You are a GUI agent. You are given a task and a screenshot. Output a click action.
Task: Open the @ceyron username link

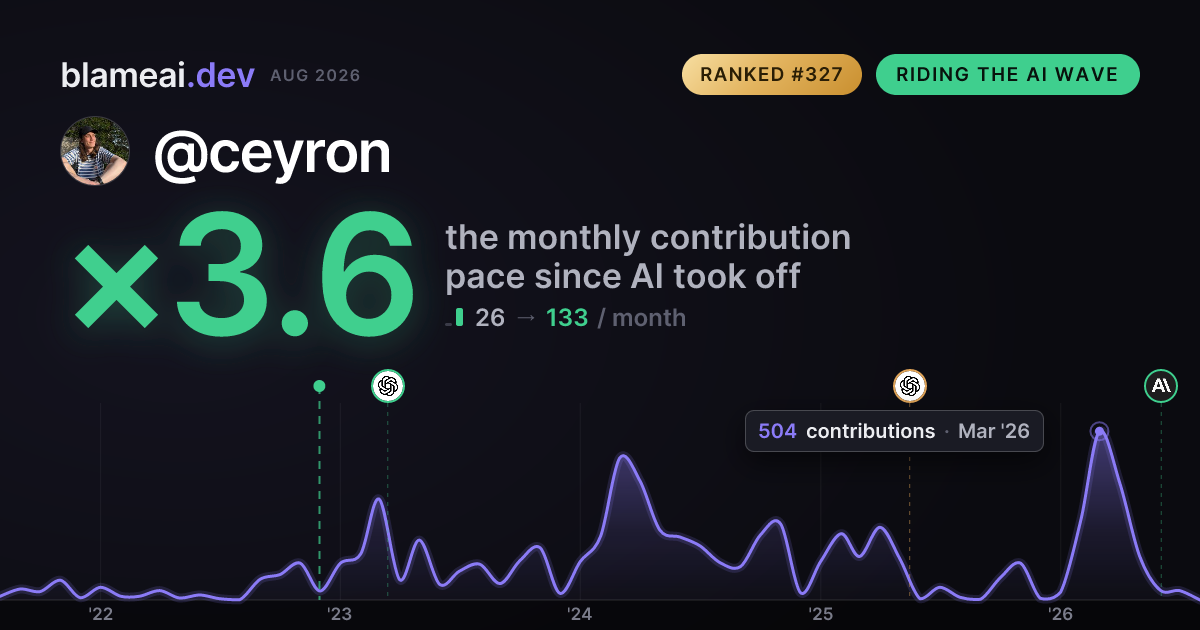271,152
